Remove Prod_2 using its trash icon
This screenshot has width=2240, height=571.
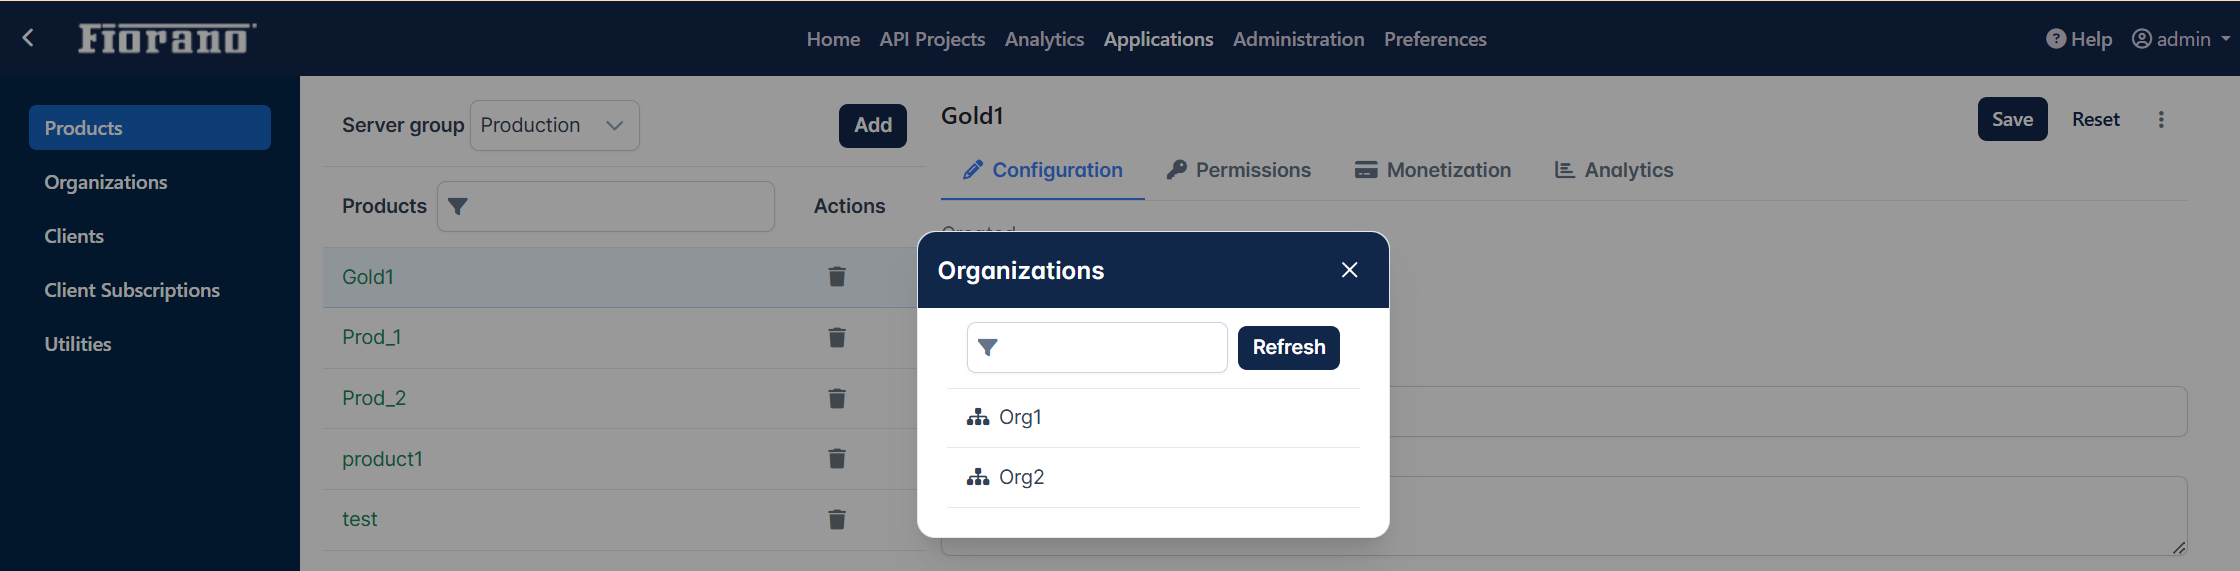coord(837,399)
